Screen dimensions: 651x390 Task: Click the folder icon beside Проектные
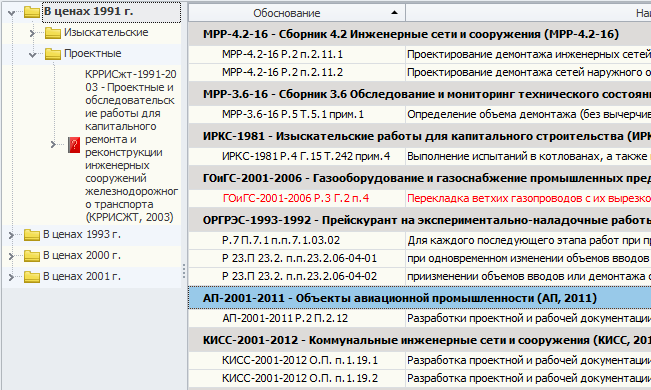click(53, 54)
